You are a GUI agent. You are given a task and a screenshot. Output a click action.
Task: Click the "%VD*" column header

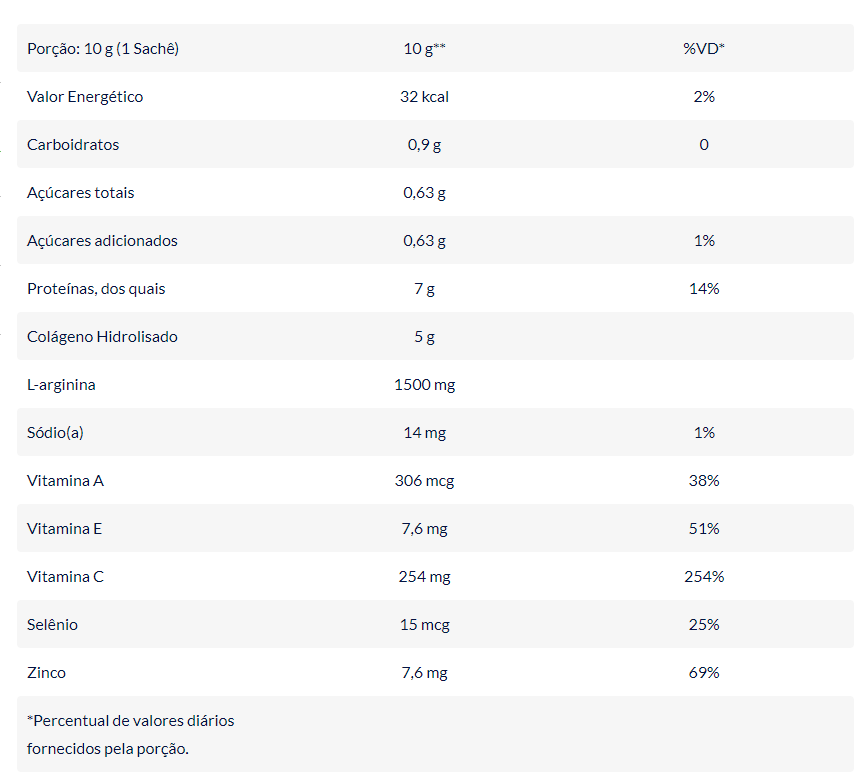704,48
